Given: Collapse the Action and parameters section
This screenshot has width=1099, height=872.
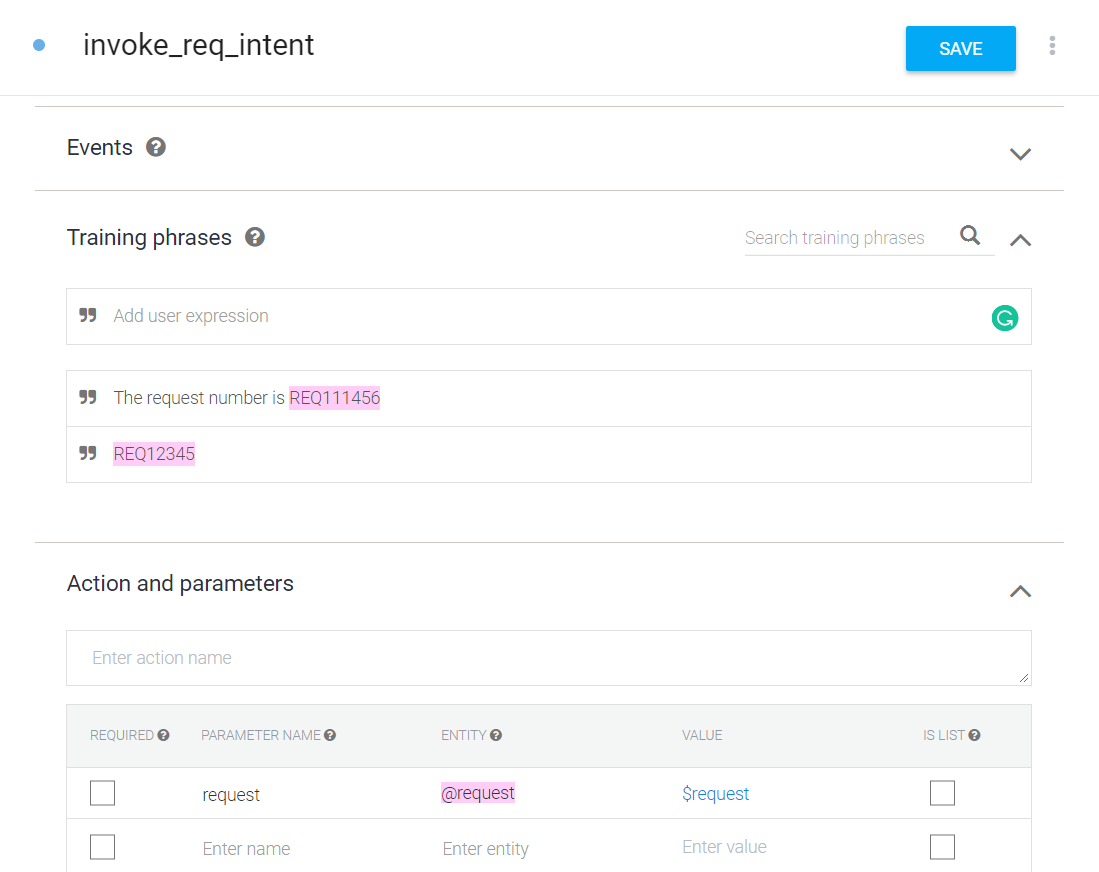Looking at the screenshot, I should pyautogui.click(x=1019, y=591).
